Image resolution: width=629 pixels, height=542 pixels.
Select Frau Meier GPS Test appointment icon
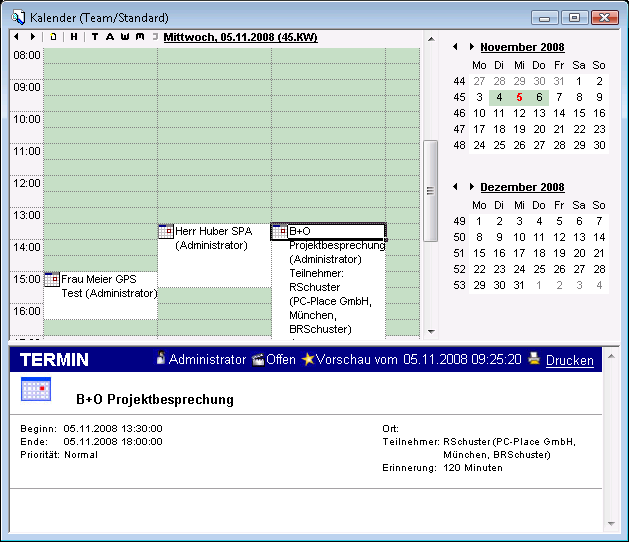52,279
